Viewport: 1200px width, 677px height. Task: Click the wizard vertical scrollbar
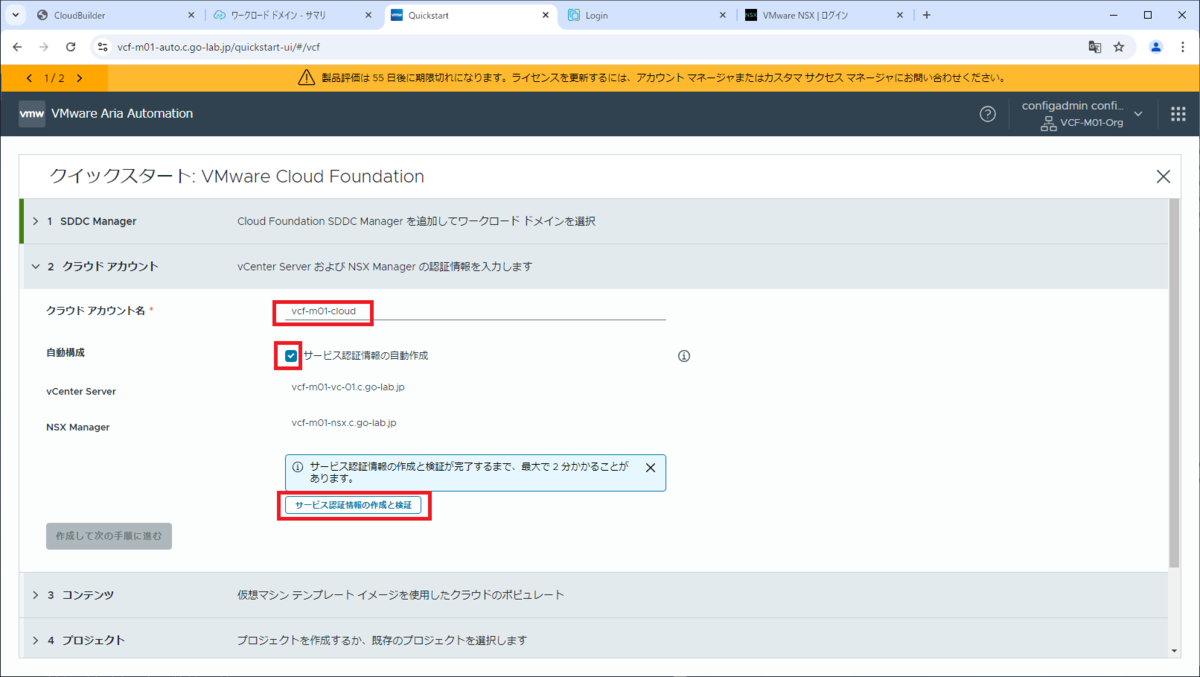1174,381
